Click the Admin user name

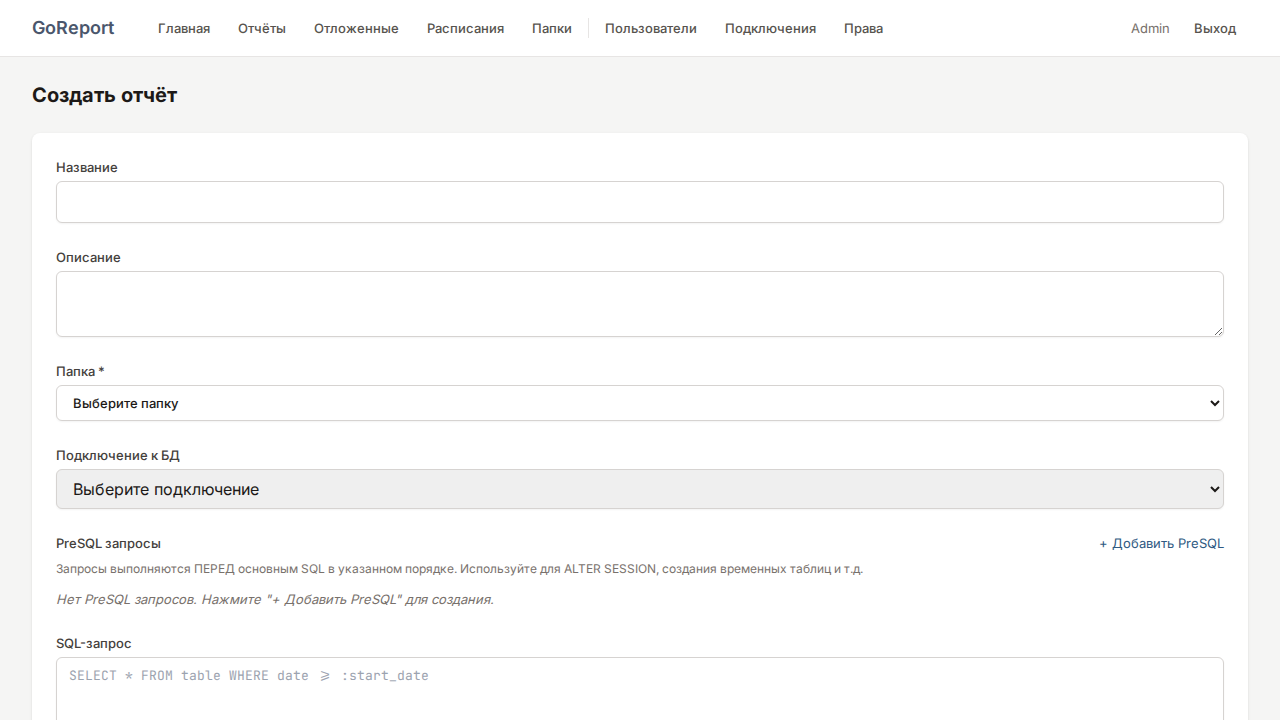(1150, 28)
